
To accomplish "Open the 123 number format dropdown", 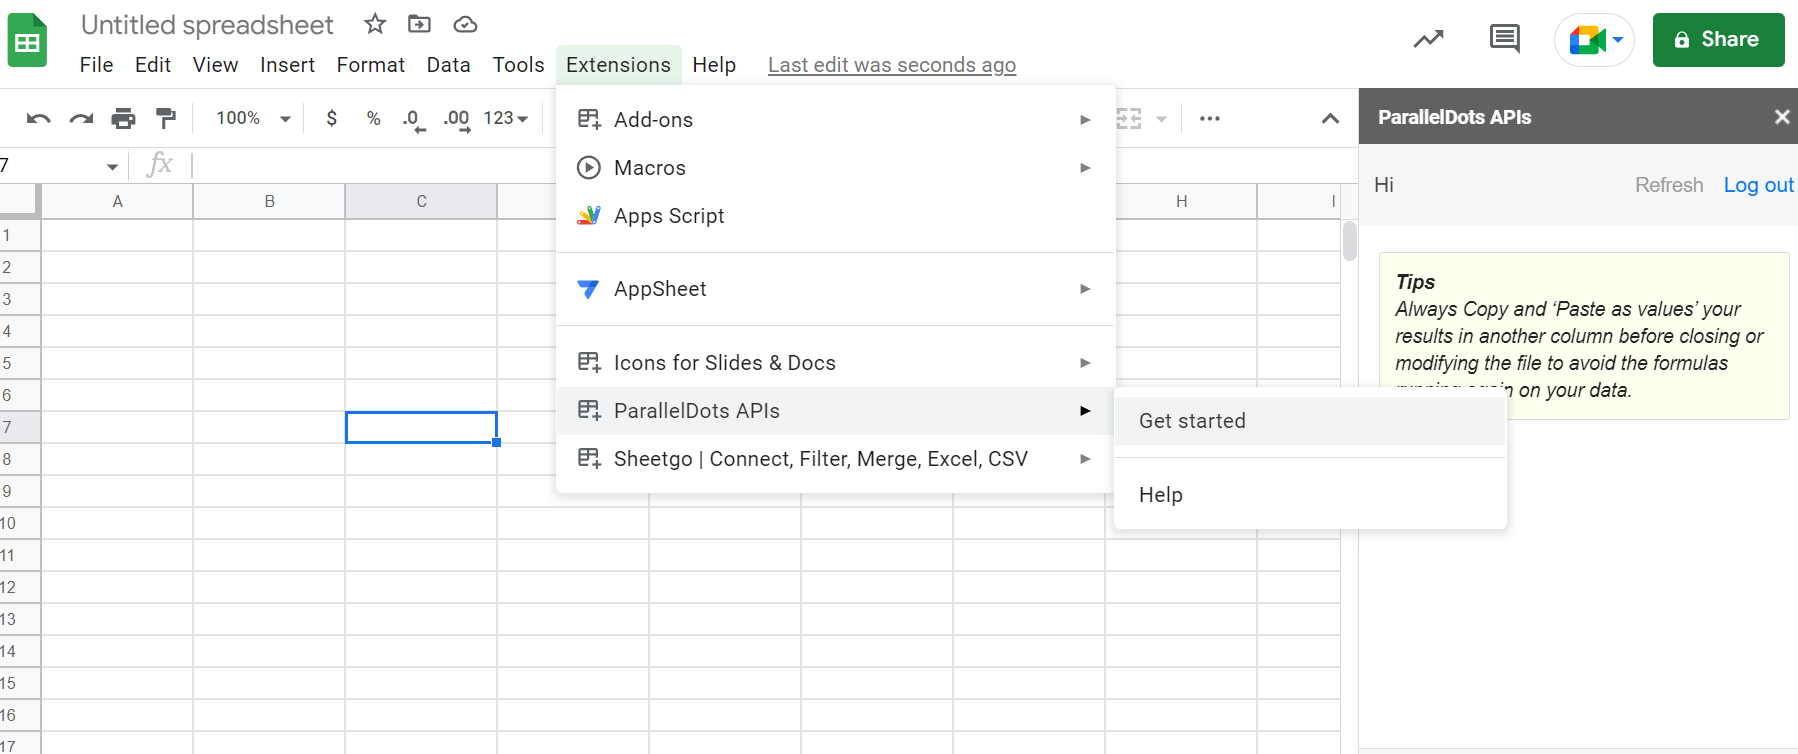I will point(506,118).
